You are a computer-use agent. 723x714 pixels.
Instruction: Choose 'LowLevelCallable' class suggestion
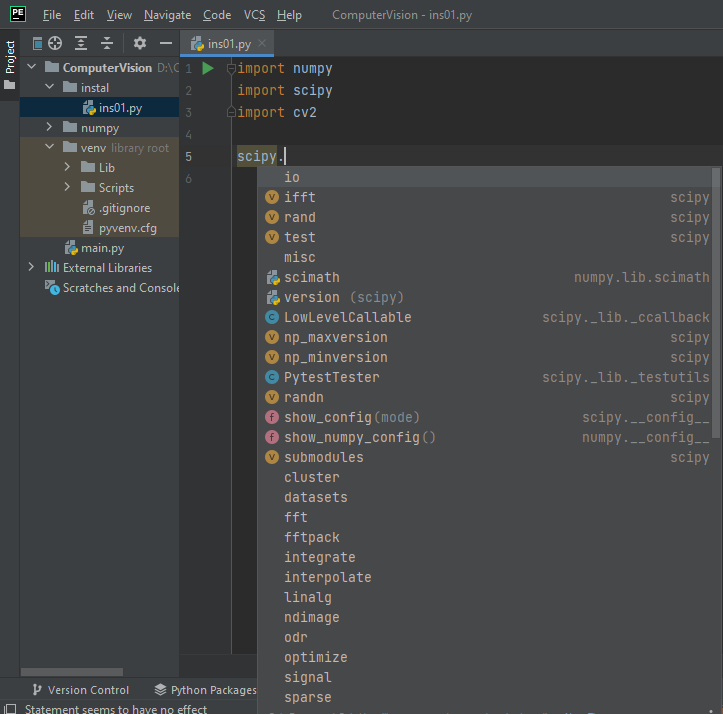click(484, 317)
